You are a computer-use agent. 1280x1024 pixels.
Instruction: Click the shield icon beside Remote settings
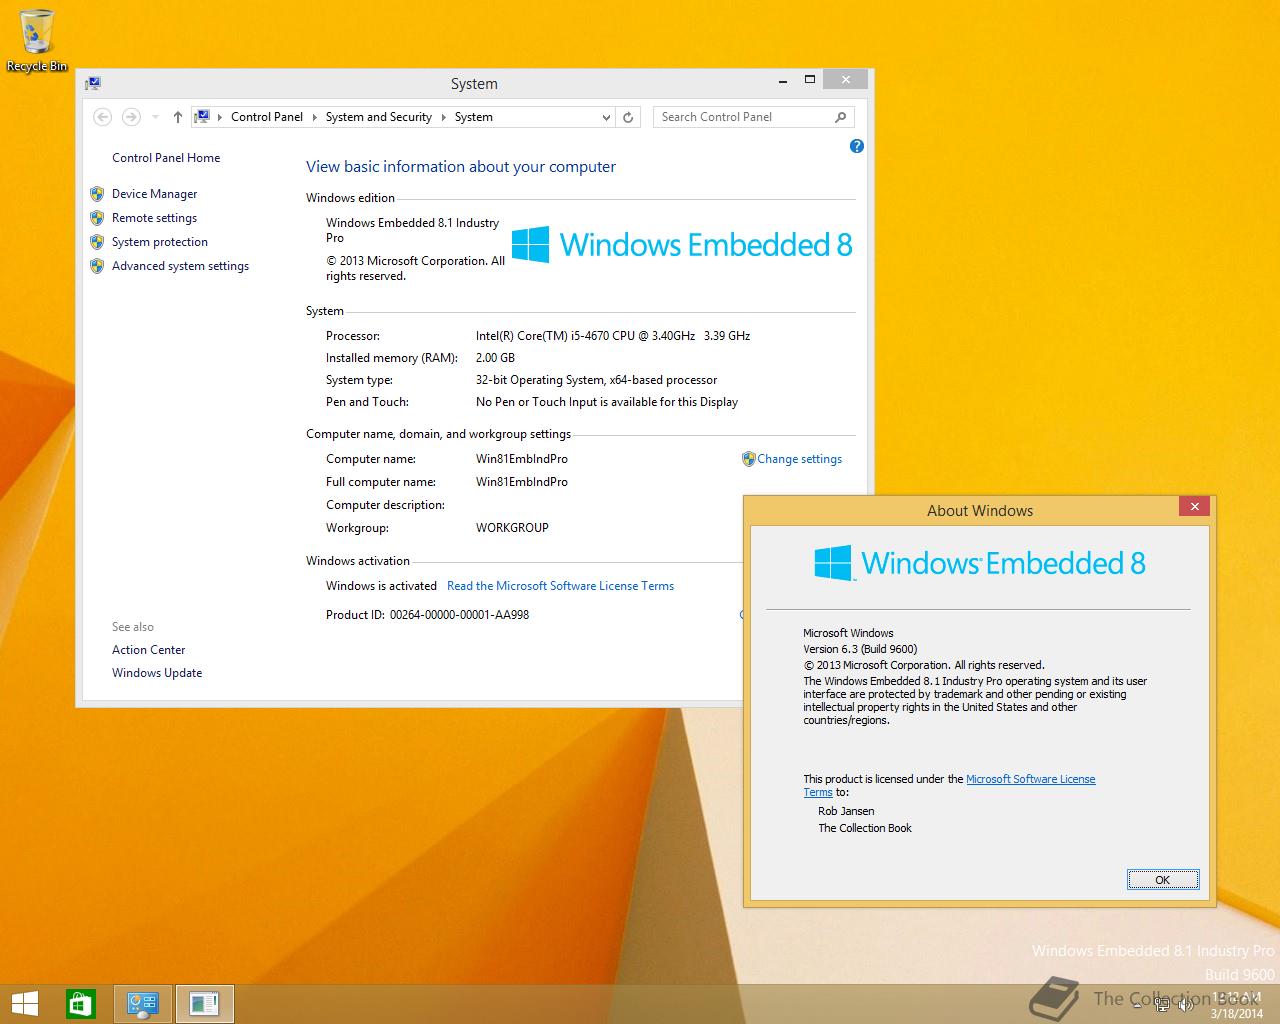point(97,218)
